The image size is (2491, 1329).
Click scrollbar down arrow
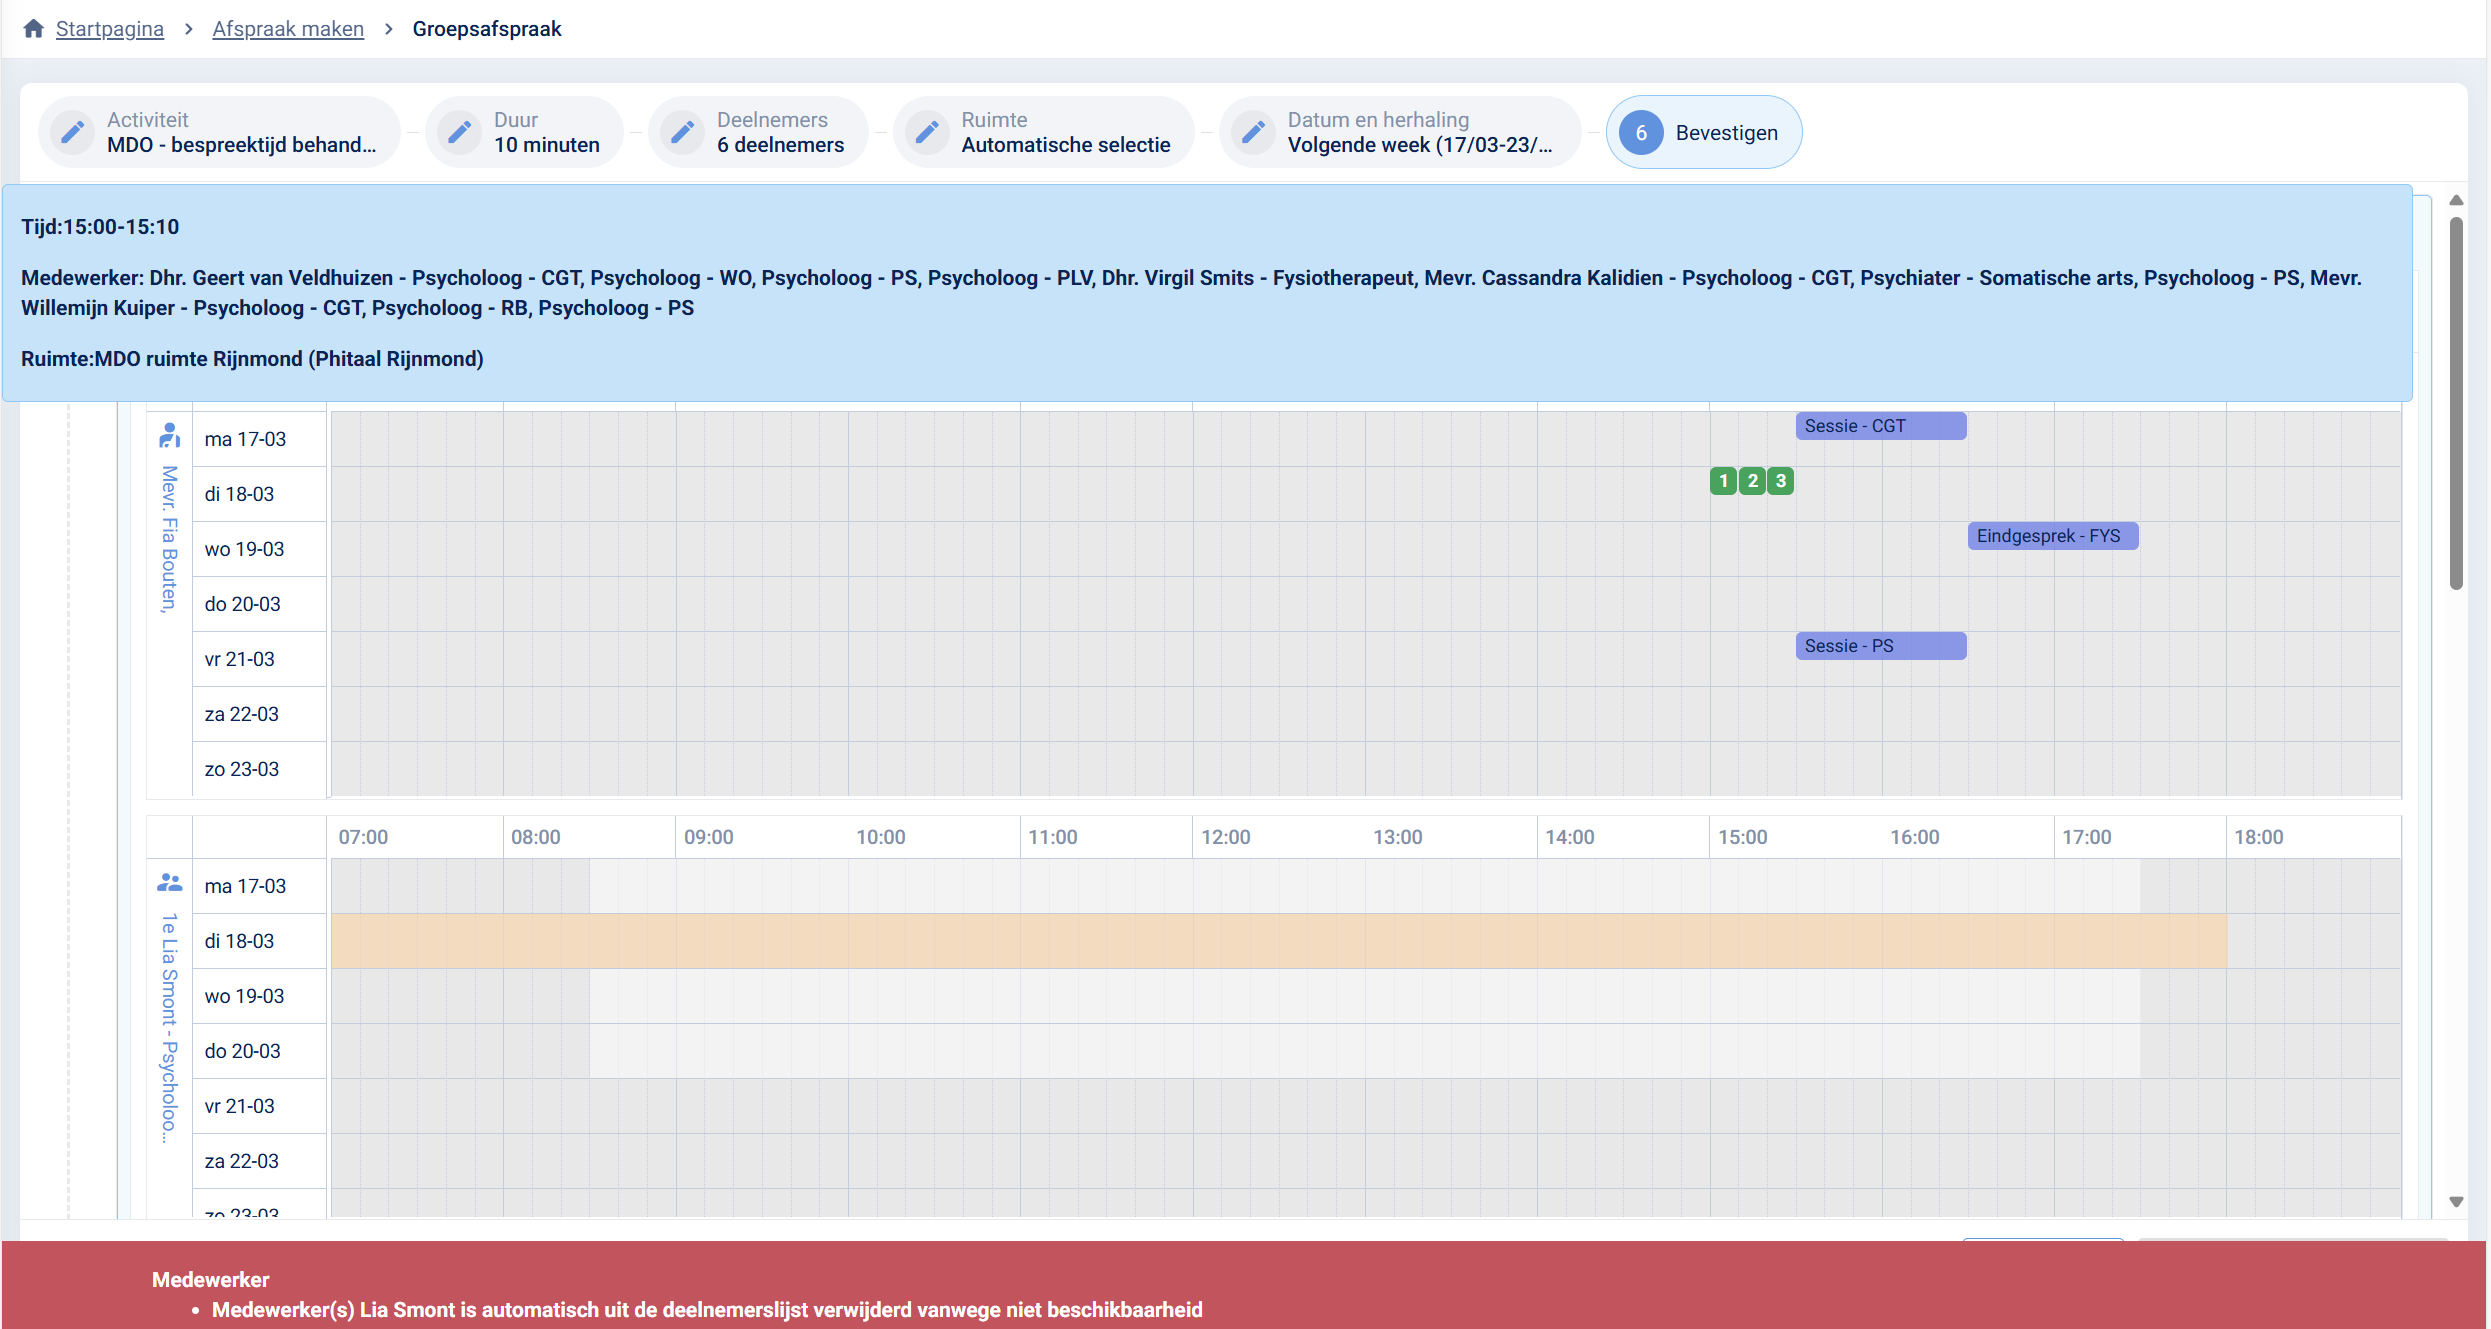(2455, 1201)
